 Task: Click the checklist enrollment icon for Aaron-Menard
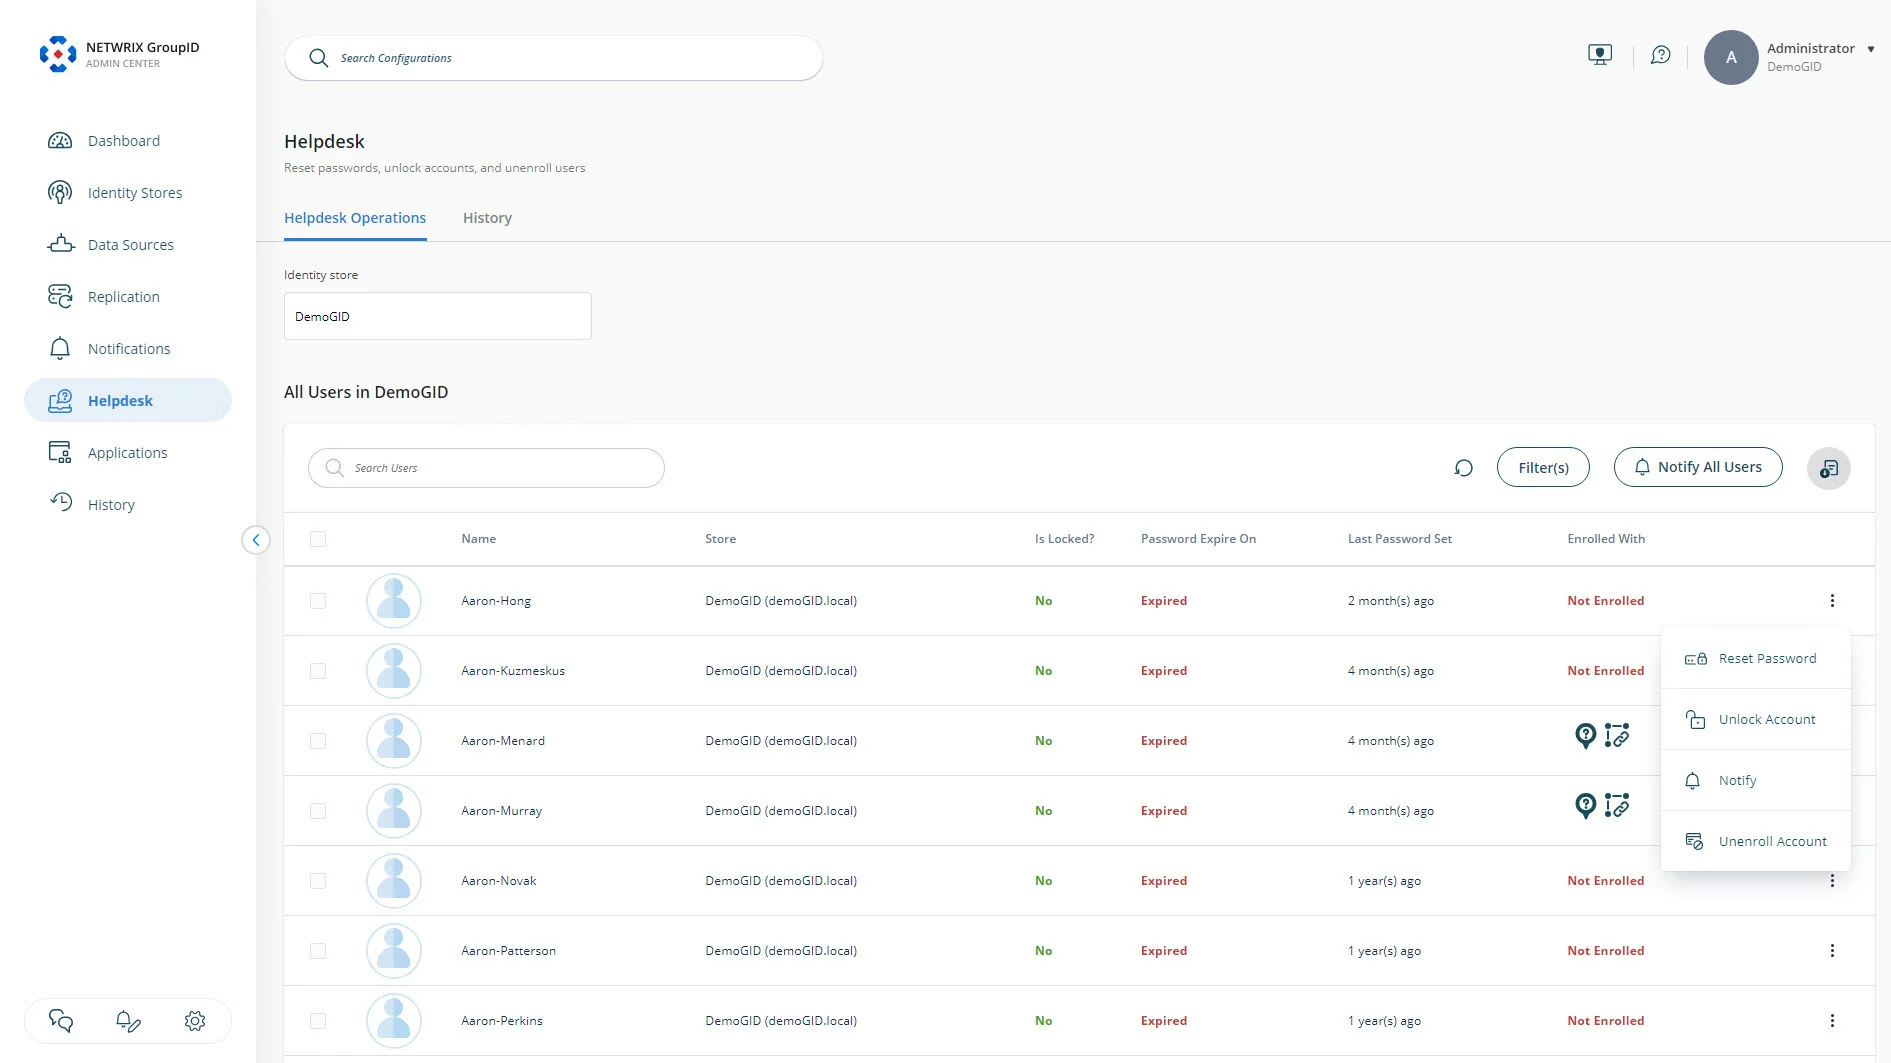point(1617,736)
